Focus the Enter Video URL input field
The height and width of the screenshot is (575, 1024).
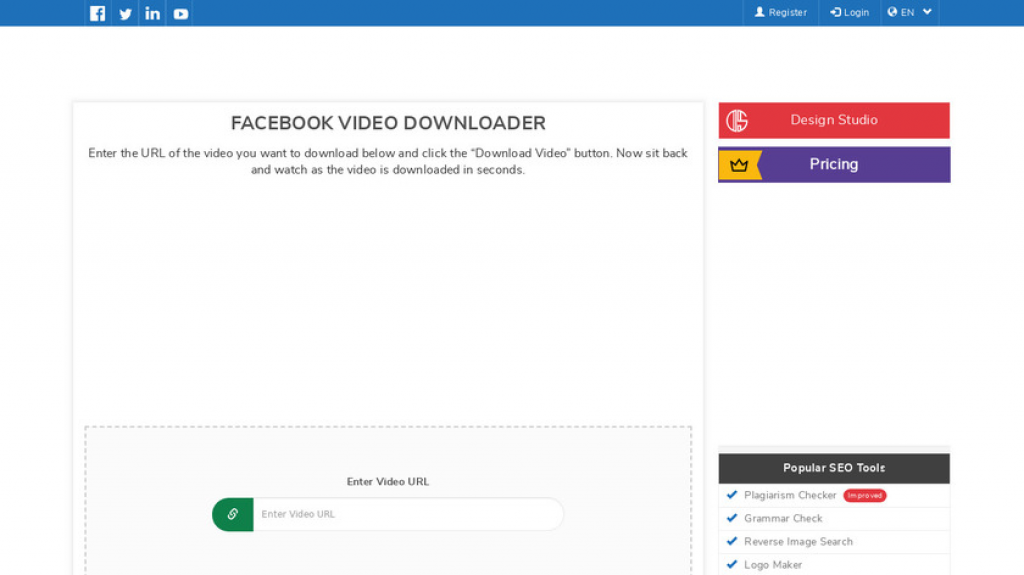(x=408, y=514)
